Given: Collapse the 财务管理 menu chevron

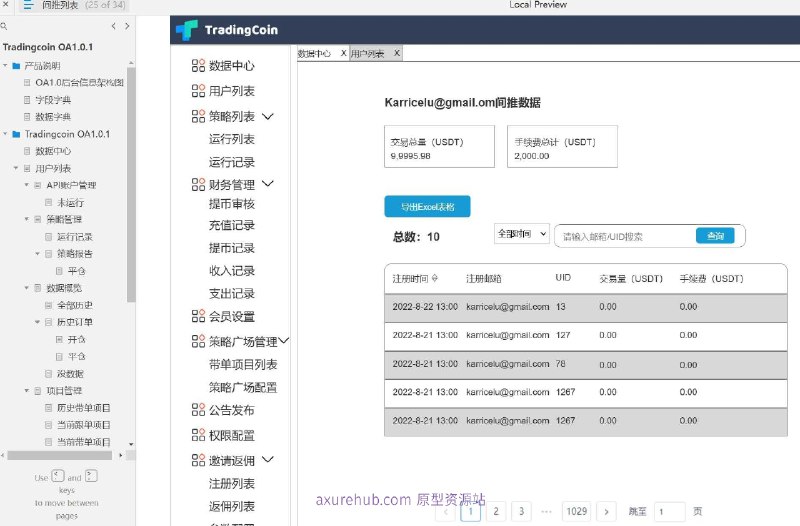Looking at the screenshot, I should tap(268, 183).
